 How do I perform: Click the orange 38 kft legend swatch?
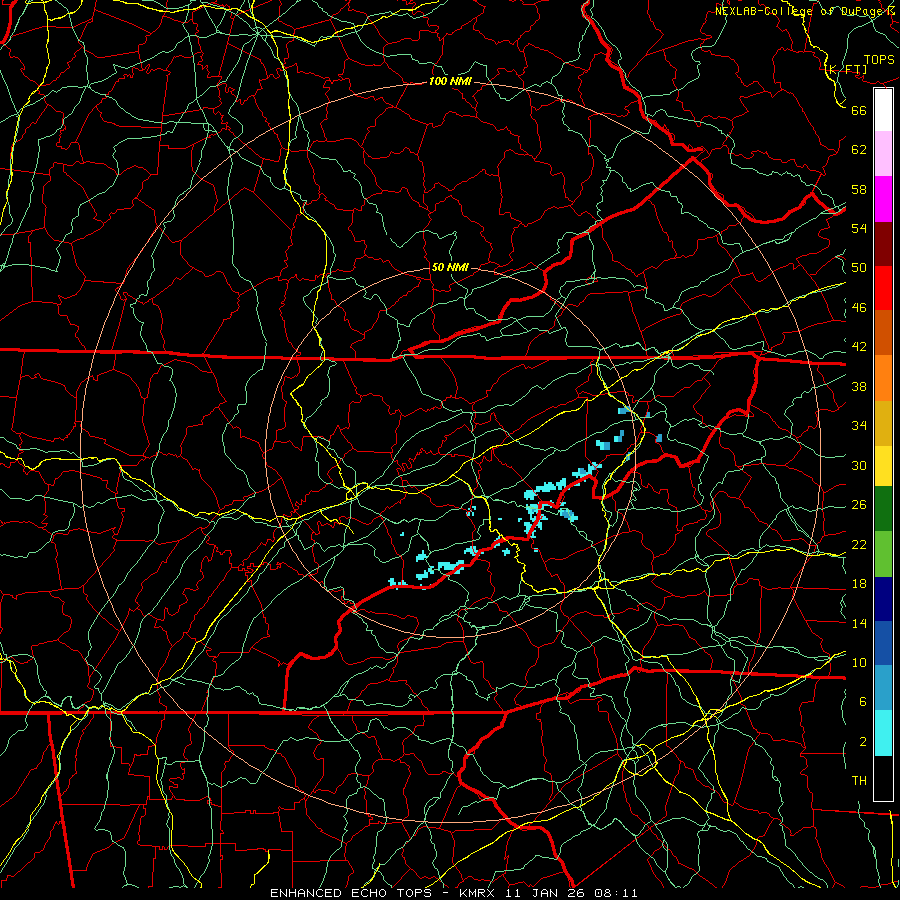(x=883, y=378)
